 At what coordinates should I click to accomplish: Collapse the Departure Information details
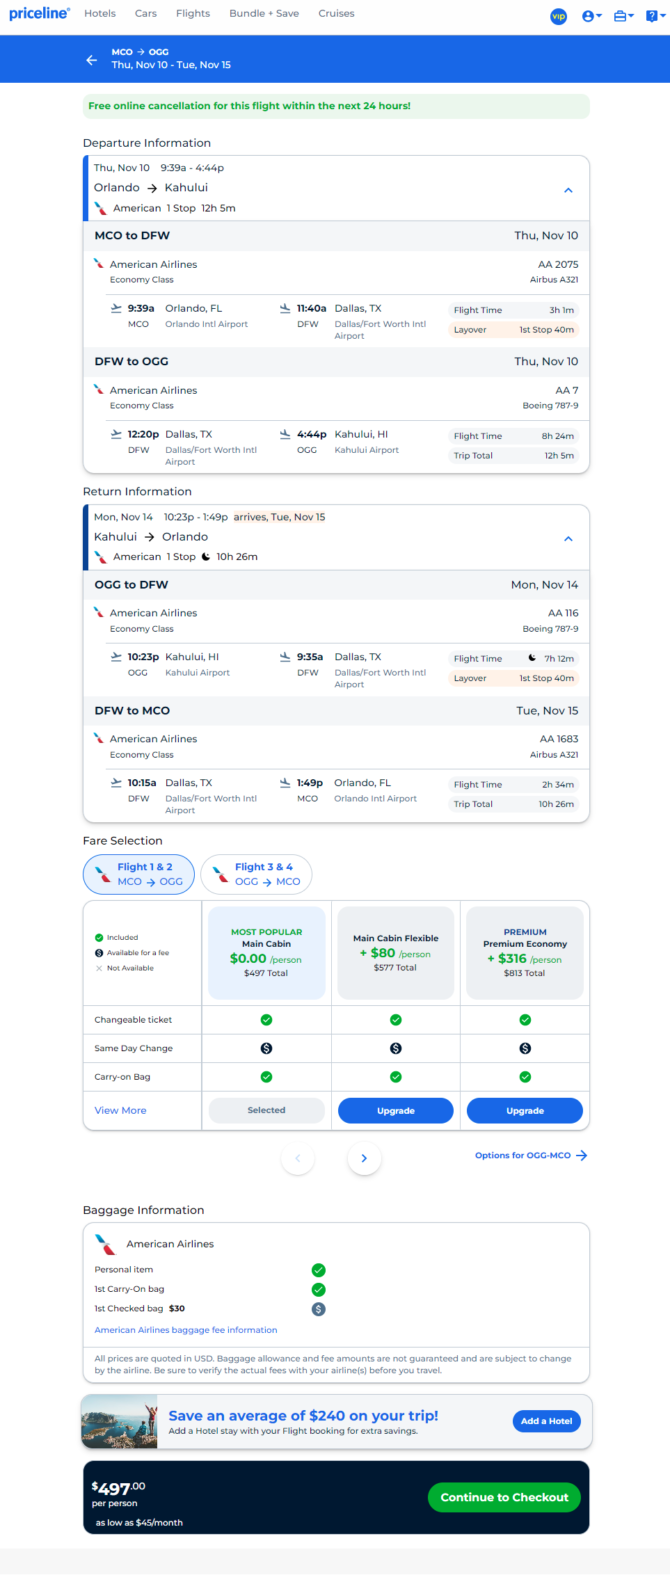point(568,190)
